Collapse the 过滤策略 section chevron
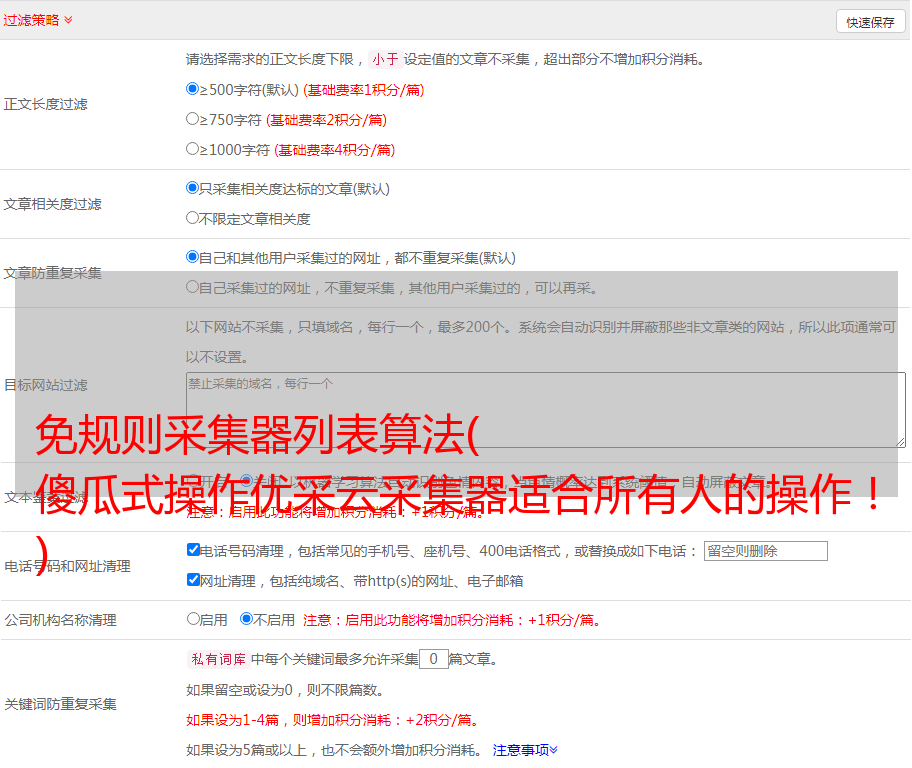This screenshot has width=912, height=768. [68, 20]
